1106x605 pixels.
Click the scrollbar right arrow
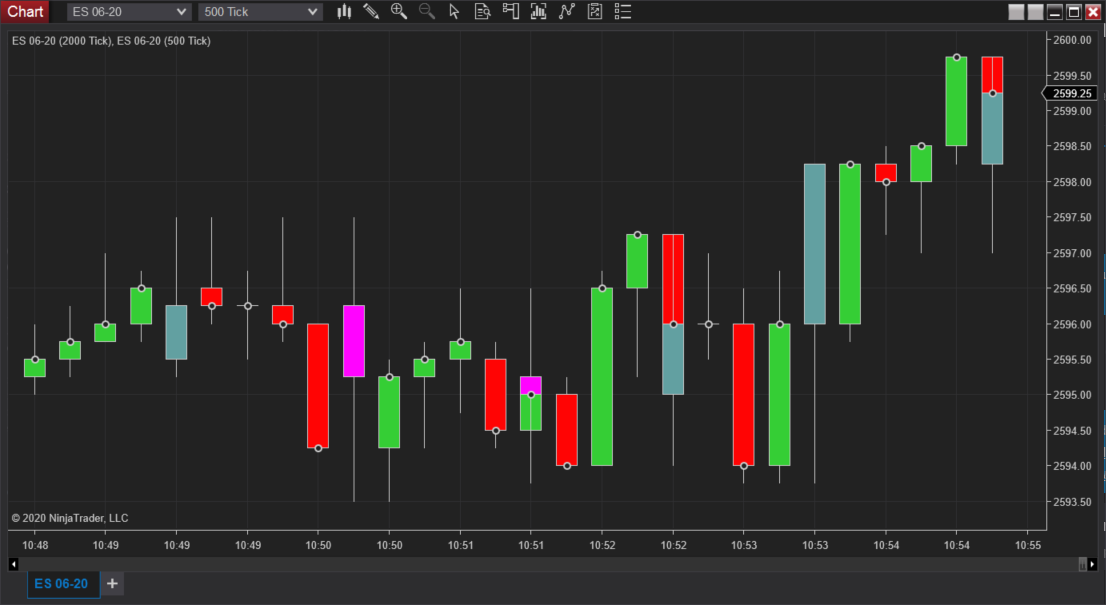pyautogui.click(x=1093, y=564)
